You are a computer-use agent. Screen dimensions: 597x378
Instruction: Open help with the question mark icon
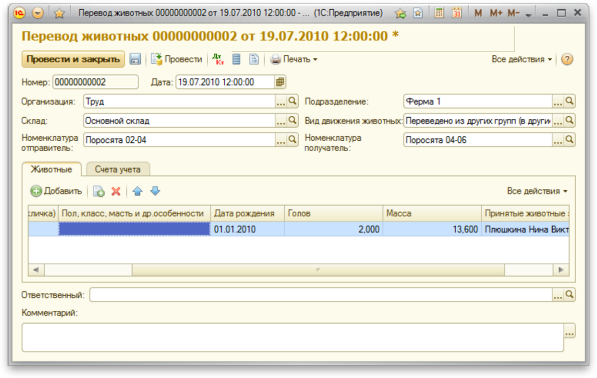[x=567, y=59]
